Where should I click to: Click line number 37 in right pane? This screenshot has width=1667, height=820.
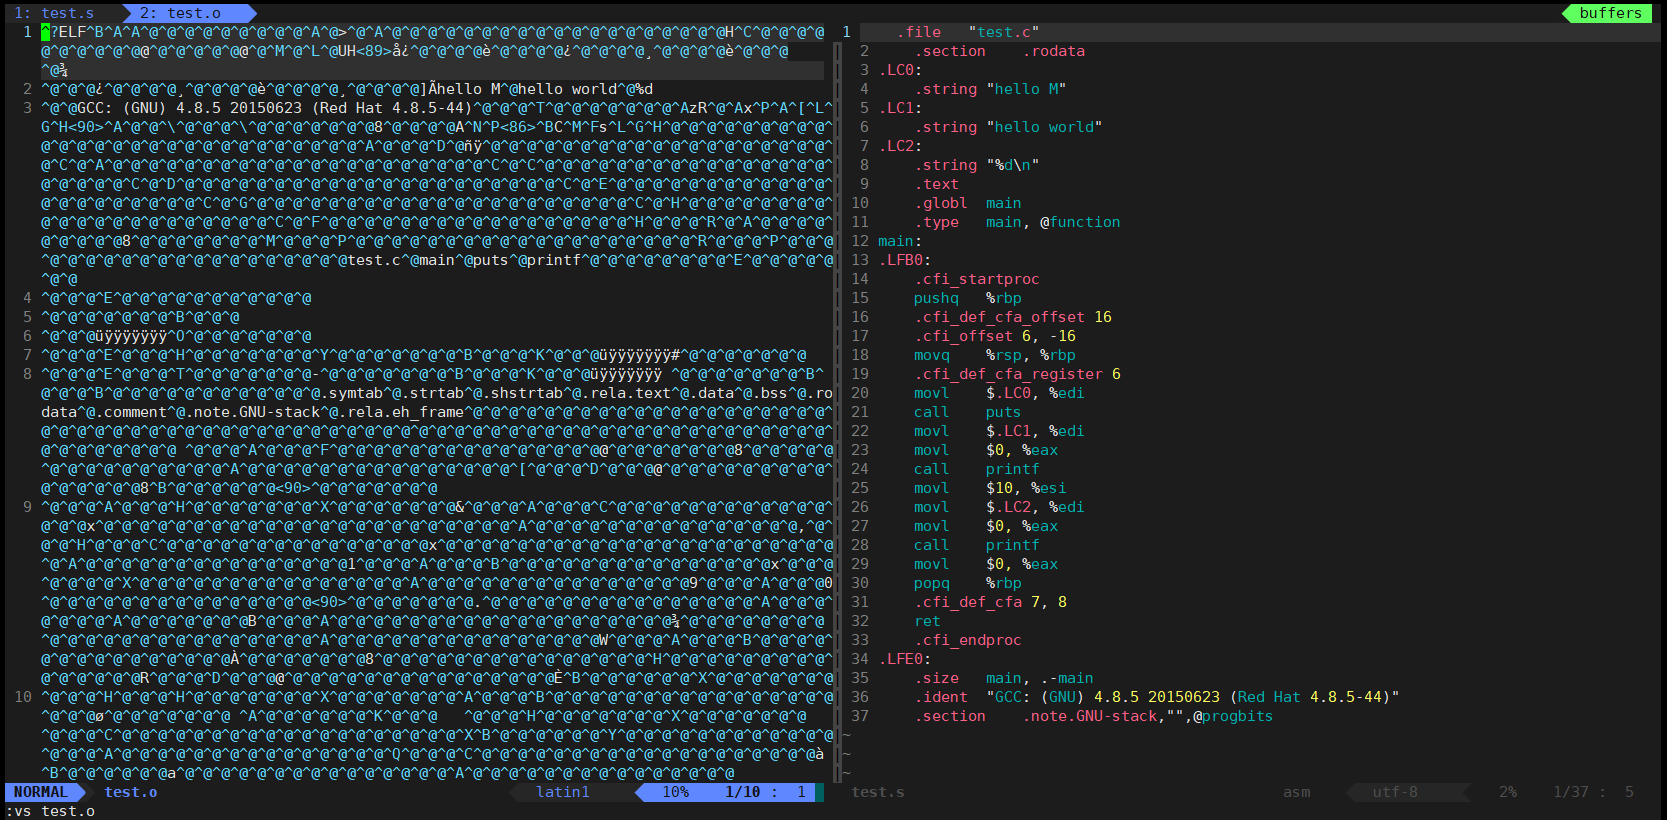click(x=860, y=716)
